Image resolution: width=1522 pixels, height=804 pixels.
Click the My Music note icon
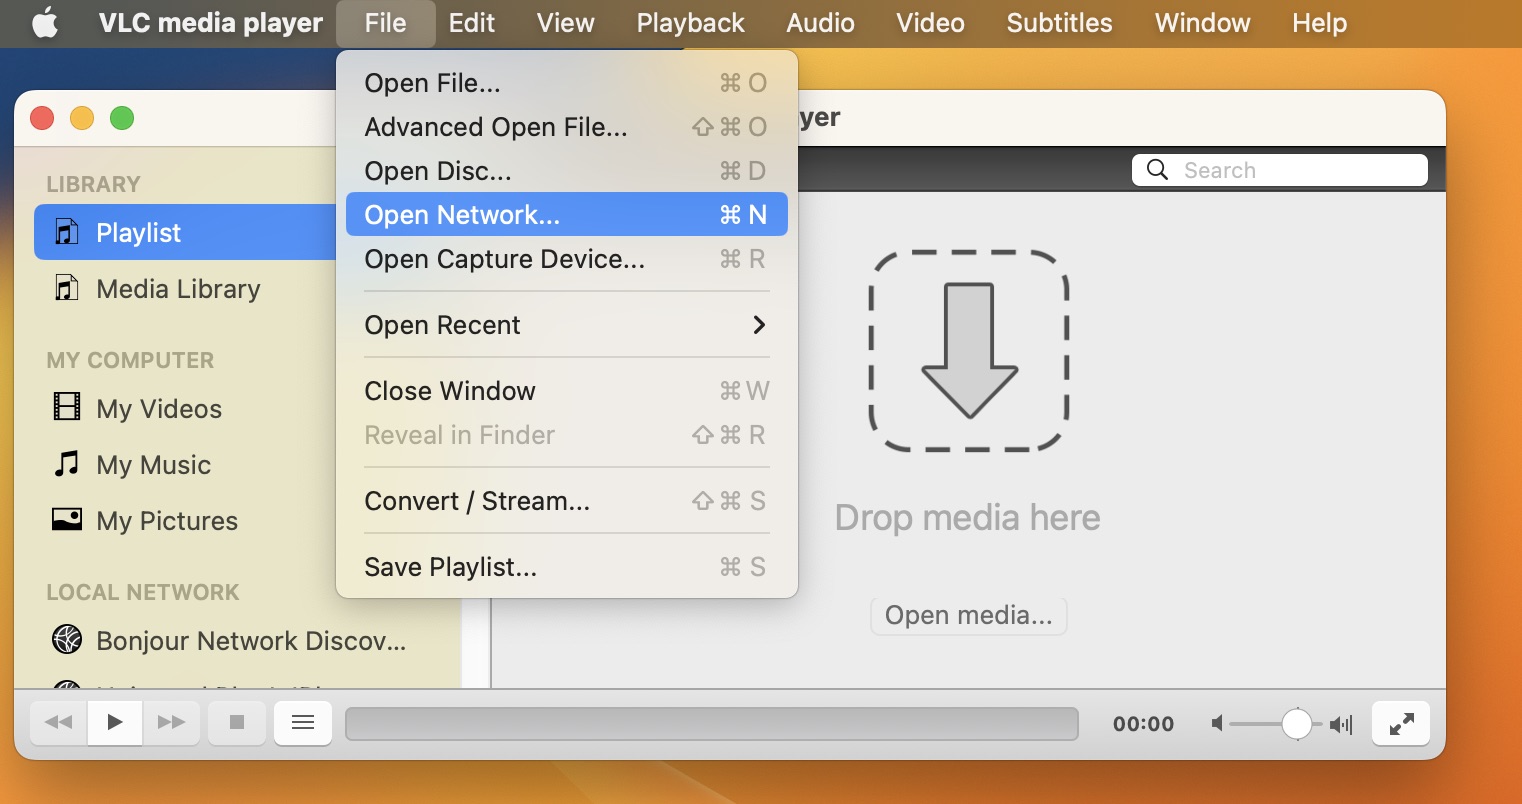click(x=66, y=463)
